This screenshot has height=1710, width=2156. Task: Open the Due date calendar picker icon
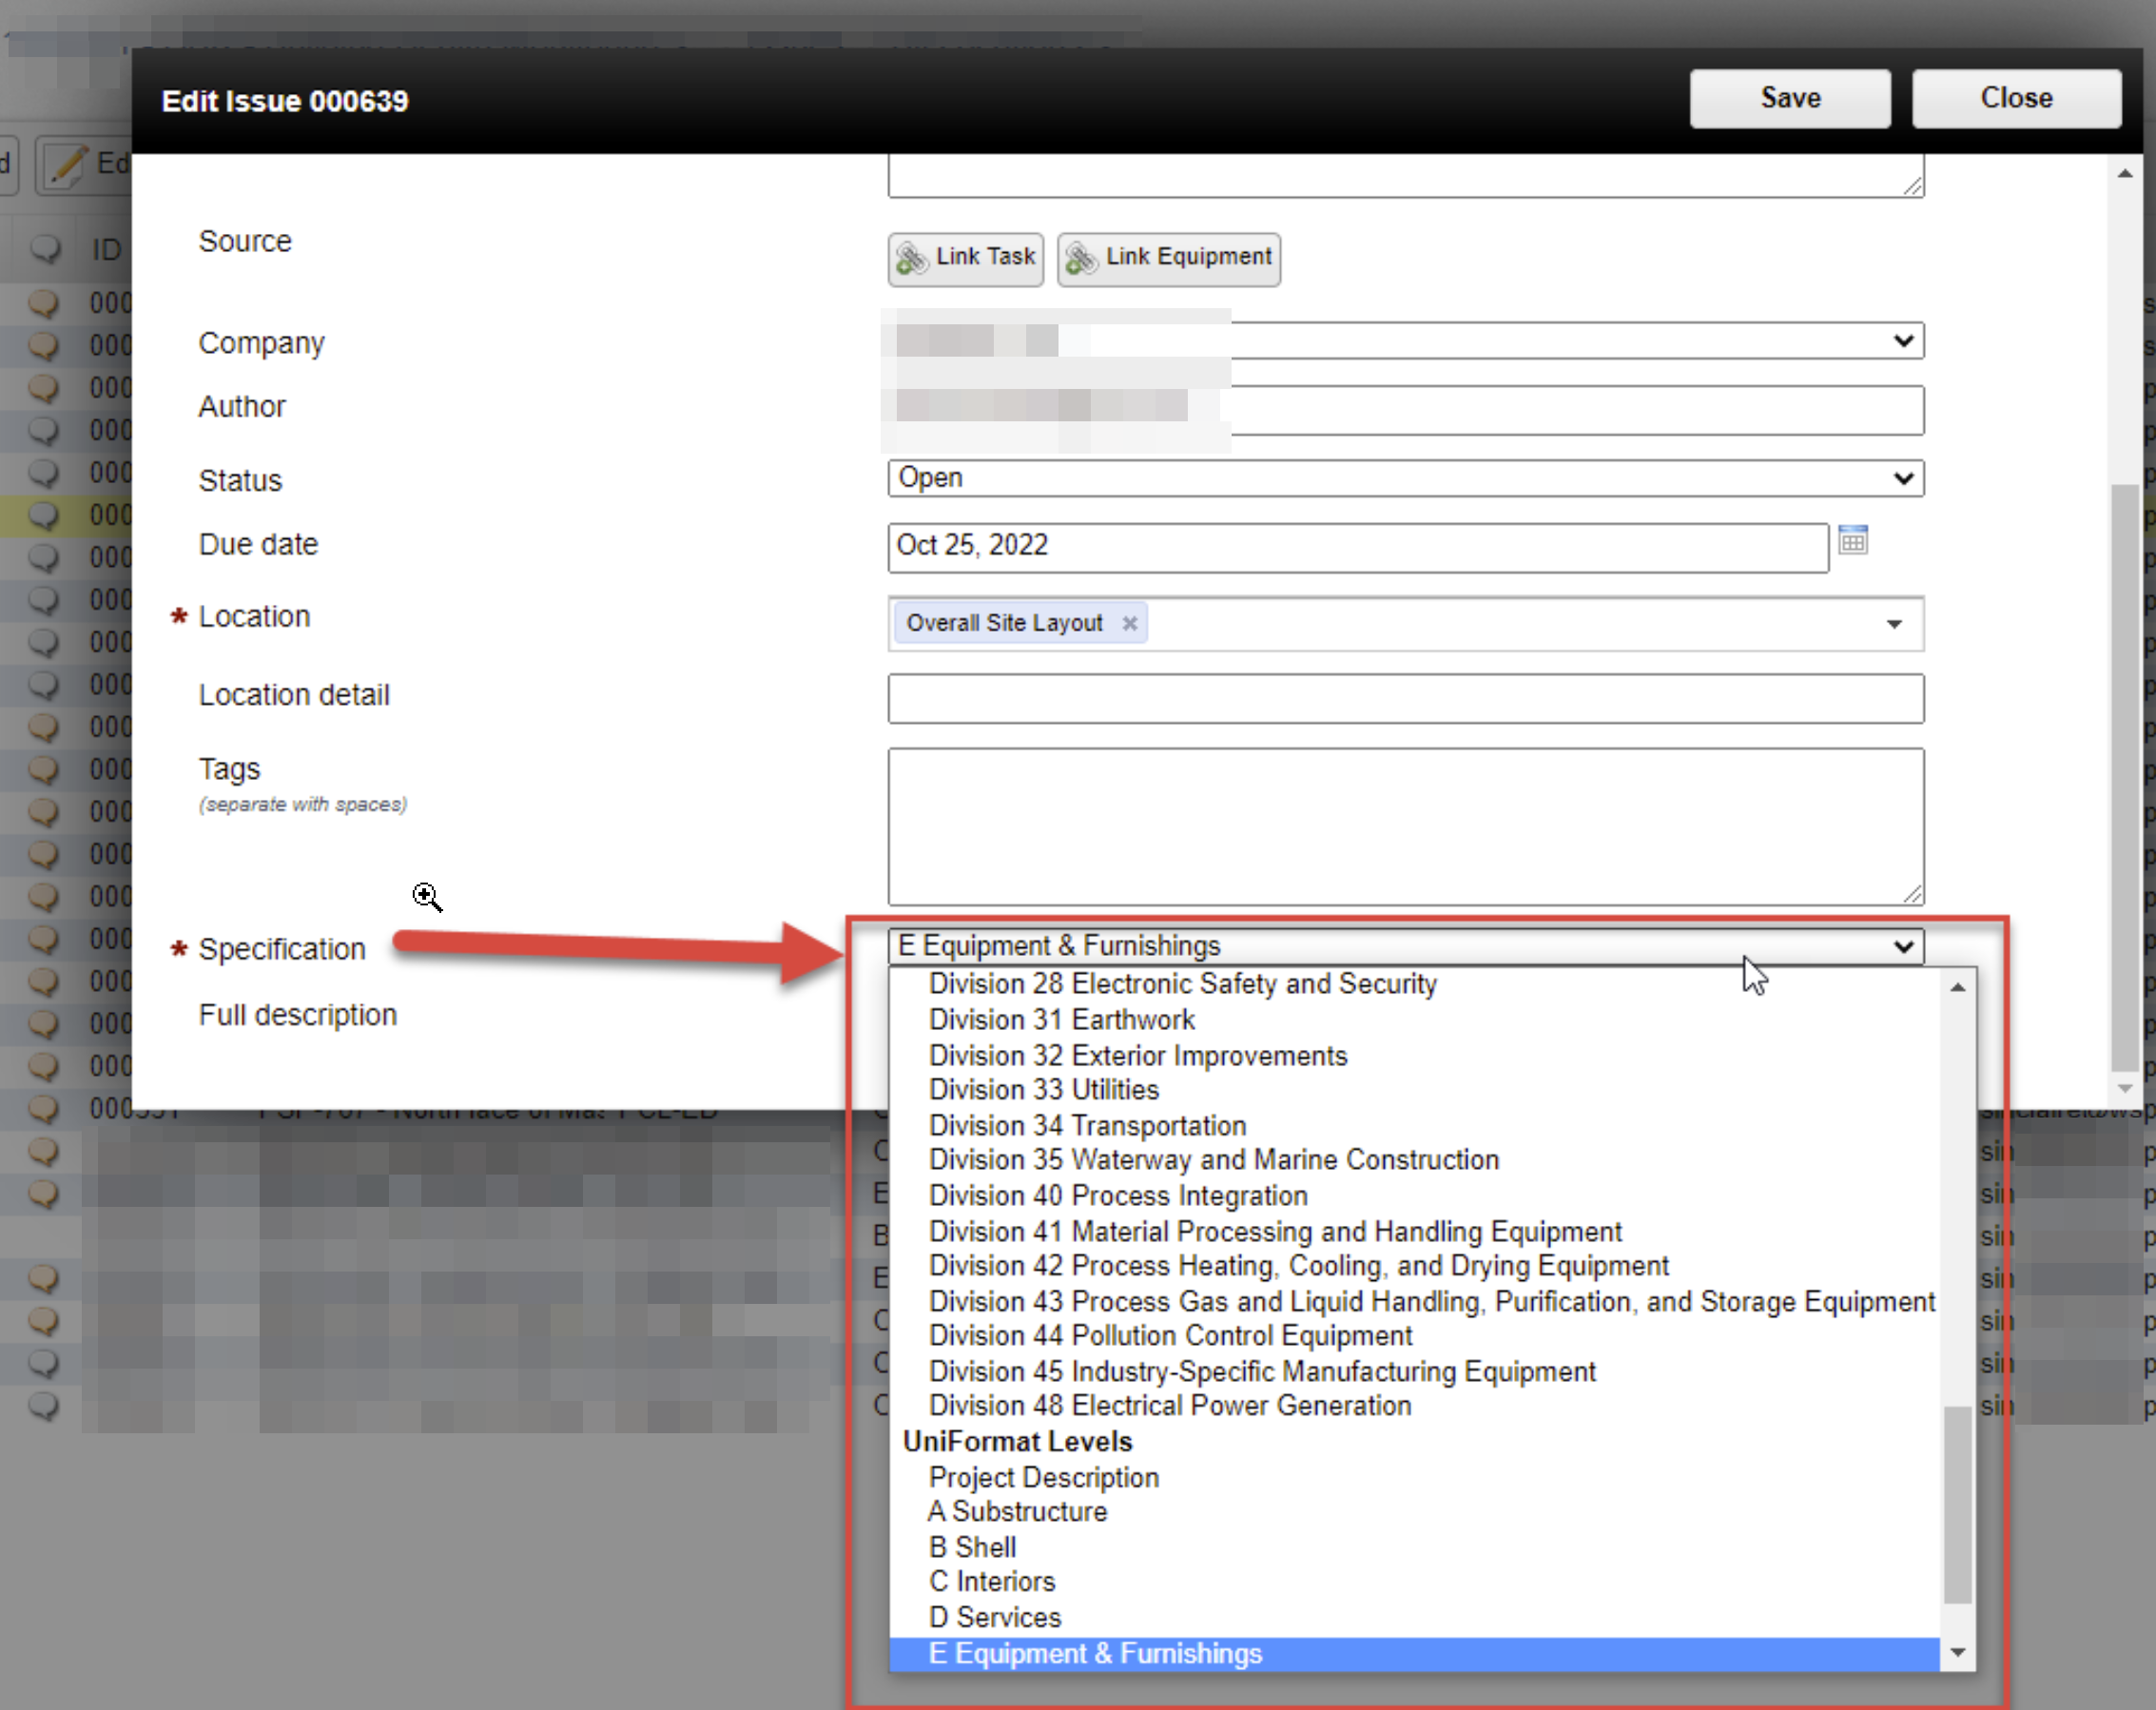pos(1852,541)
